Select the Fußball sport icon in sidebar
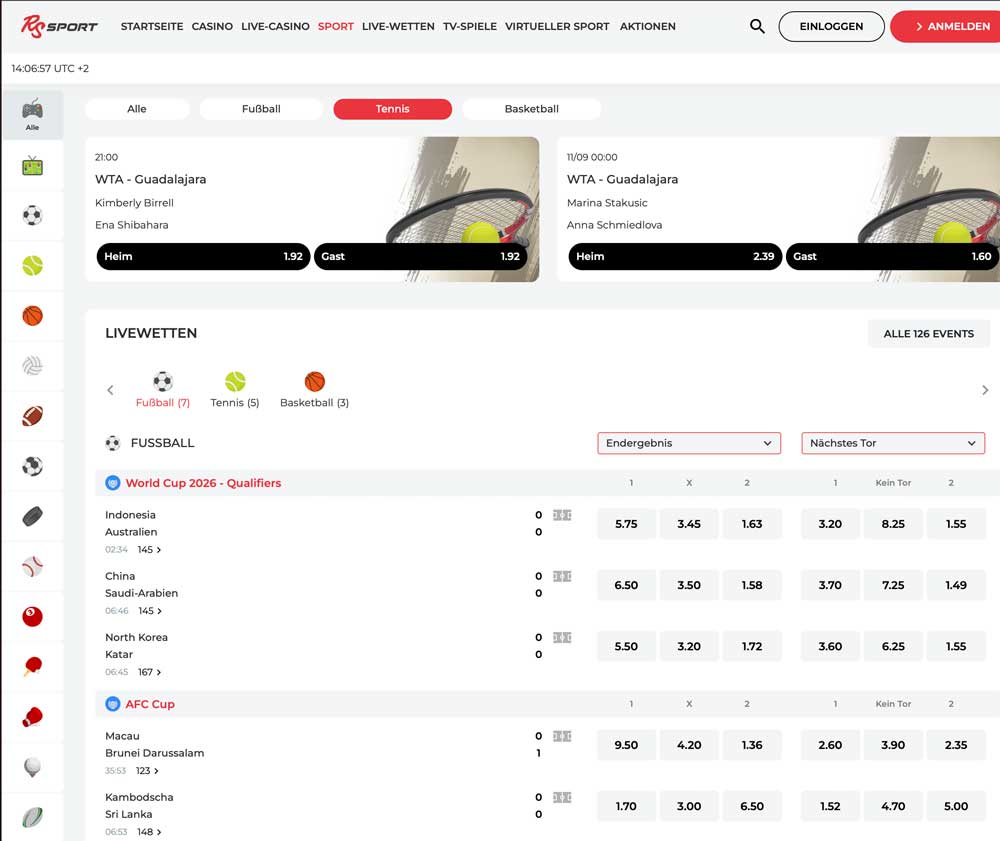The image size is (1000, 841). click(x=33, y=215)
